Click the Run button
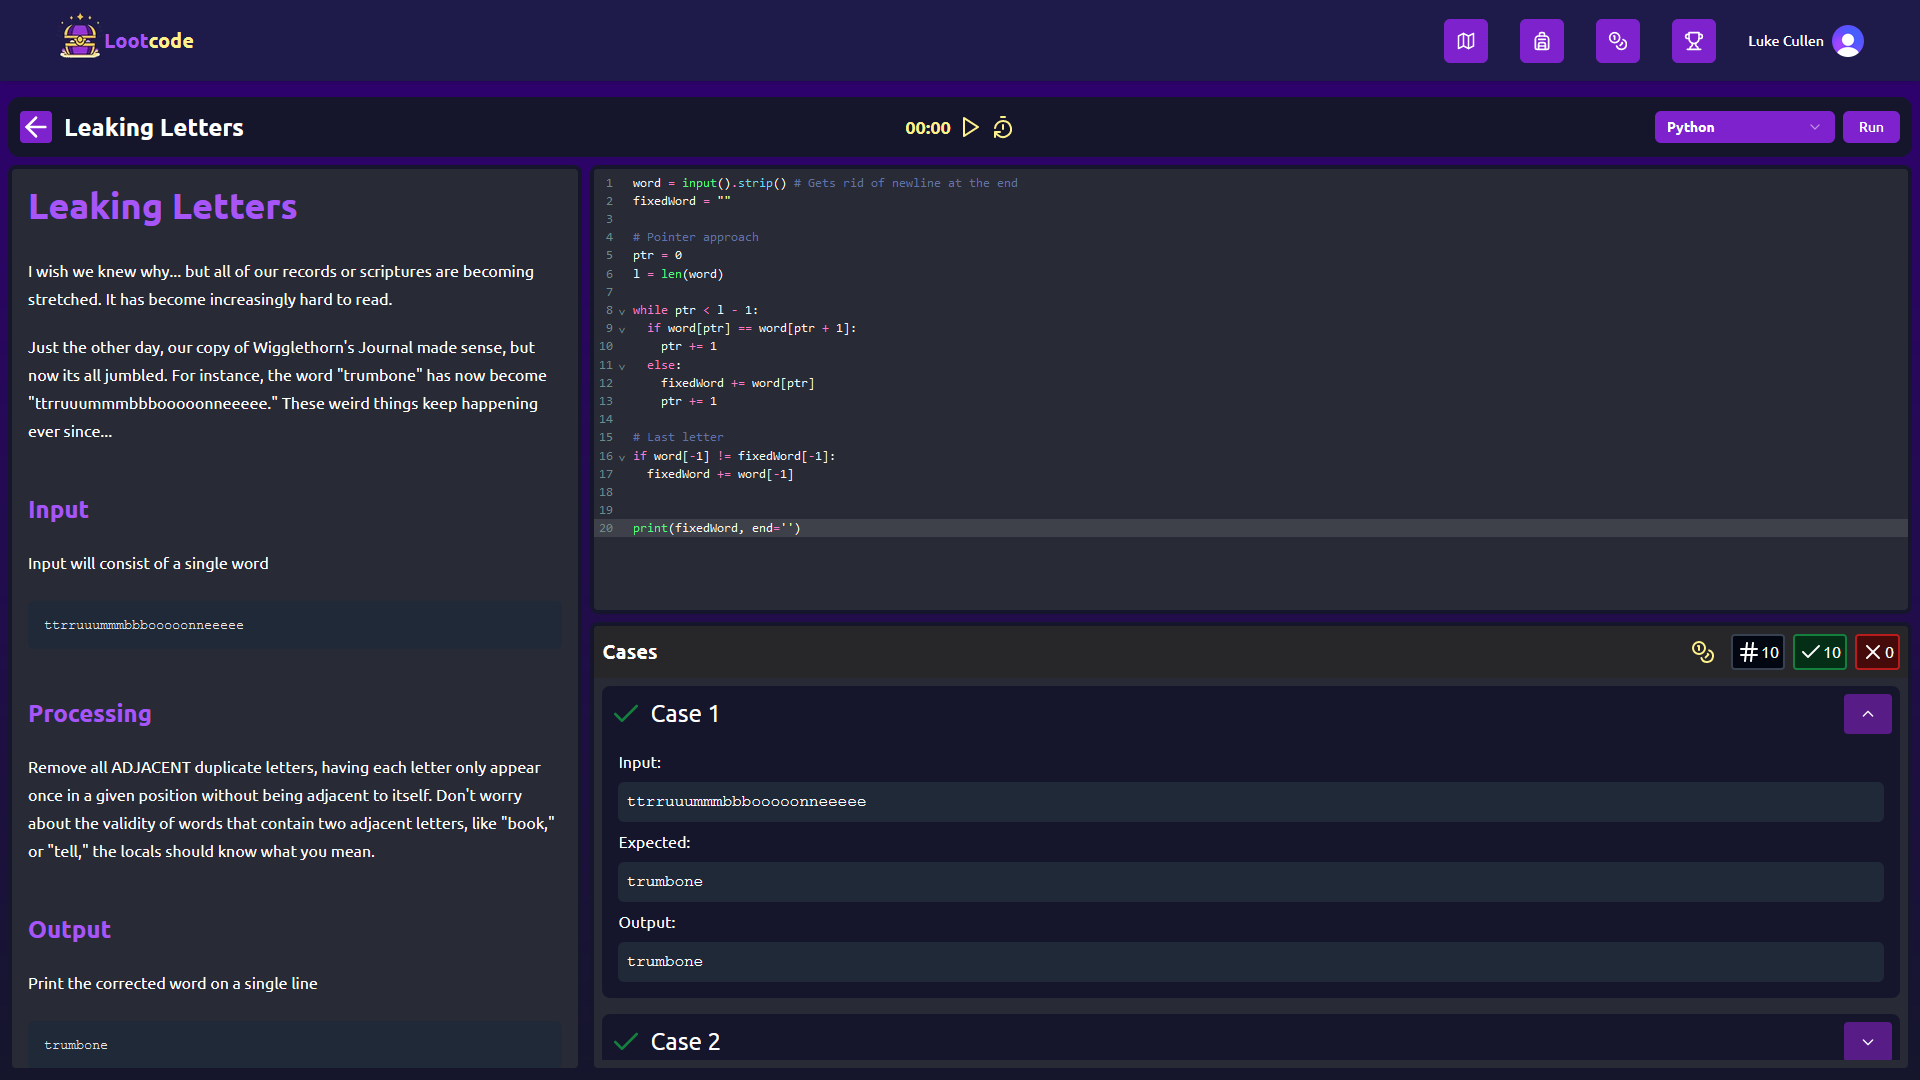Screen dimensions: 1920x1080 point(1871,127)
